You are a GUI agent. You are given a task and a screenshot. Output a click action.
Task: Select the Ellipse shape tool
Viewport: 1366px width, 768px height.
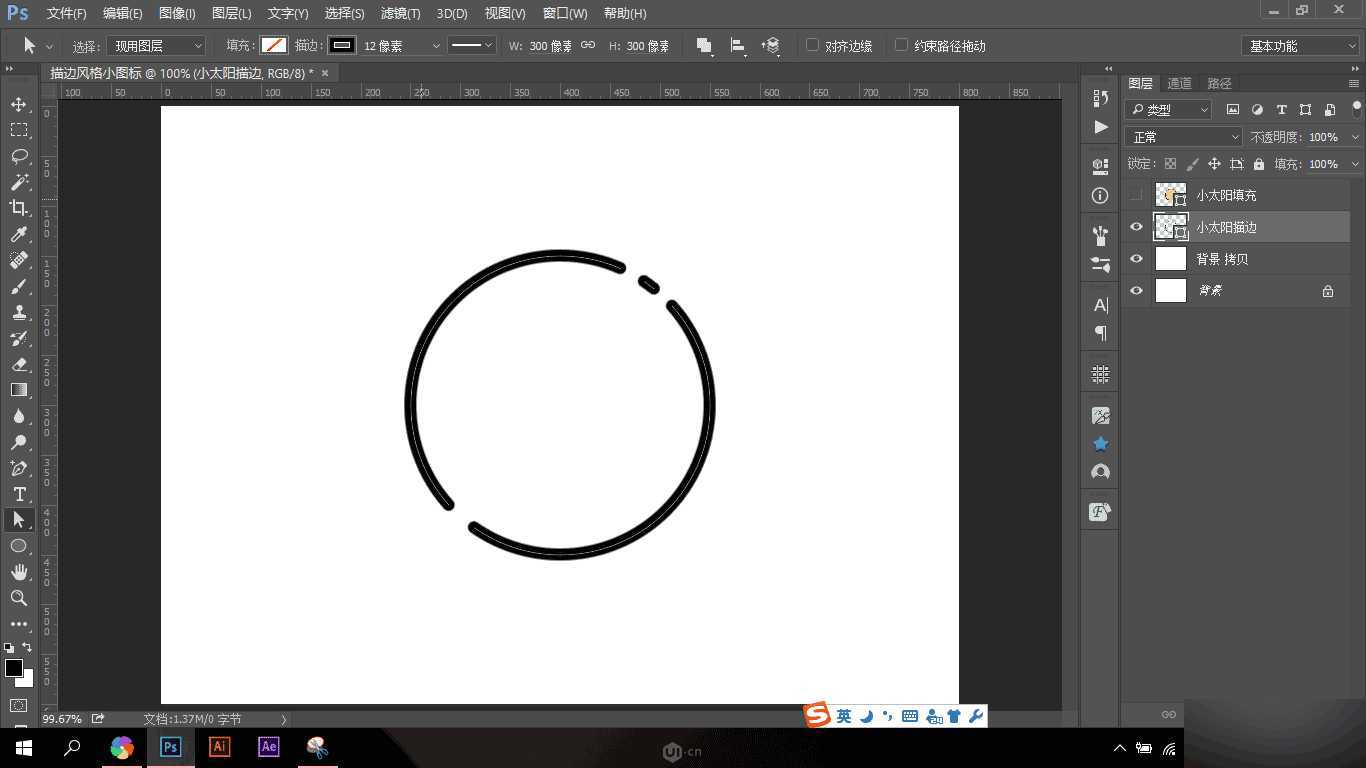click(x=18, y=546)
